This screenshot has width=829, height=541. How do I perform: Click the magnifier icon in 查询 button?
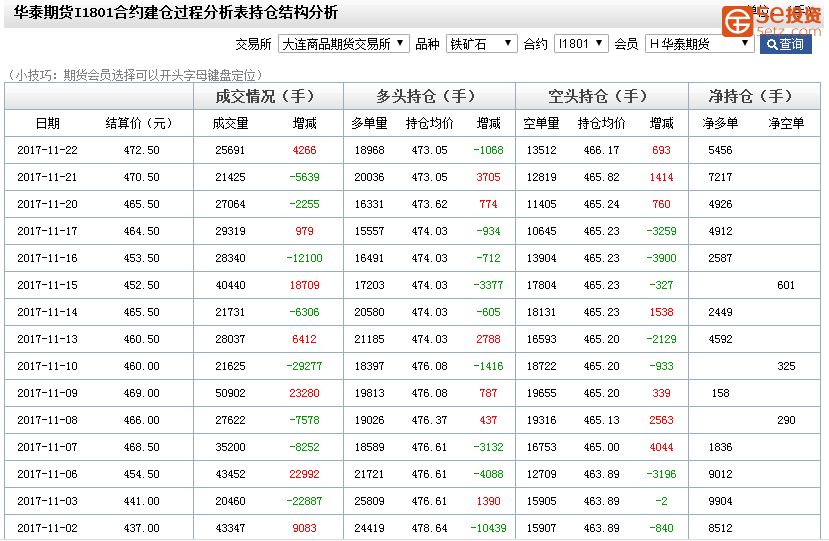[x=772, y=44]
